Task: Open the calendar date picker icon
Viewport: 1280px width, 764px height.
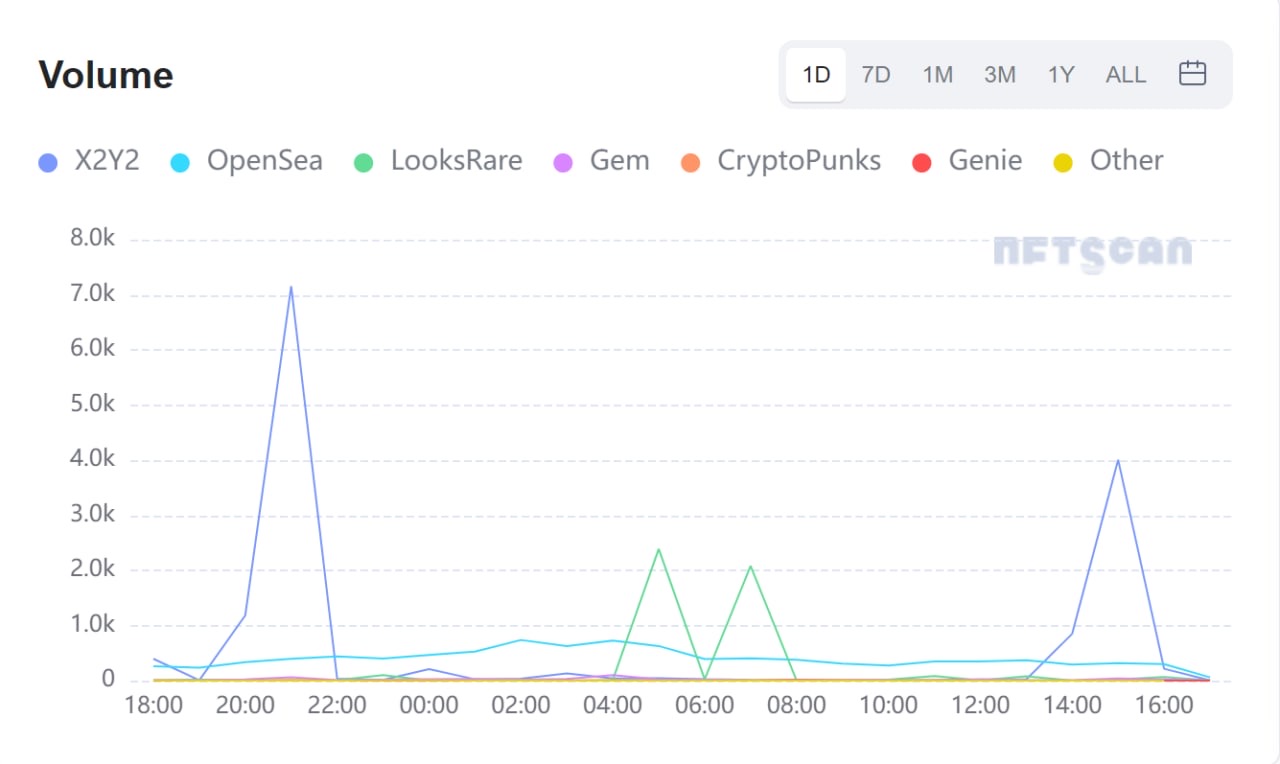Action: [1192, 74]
